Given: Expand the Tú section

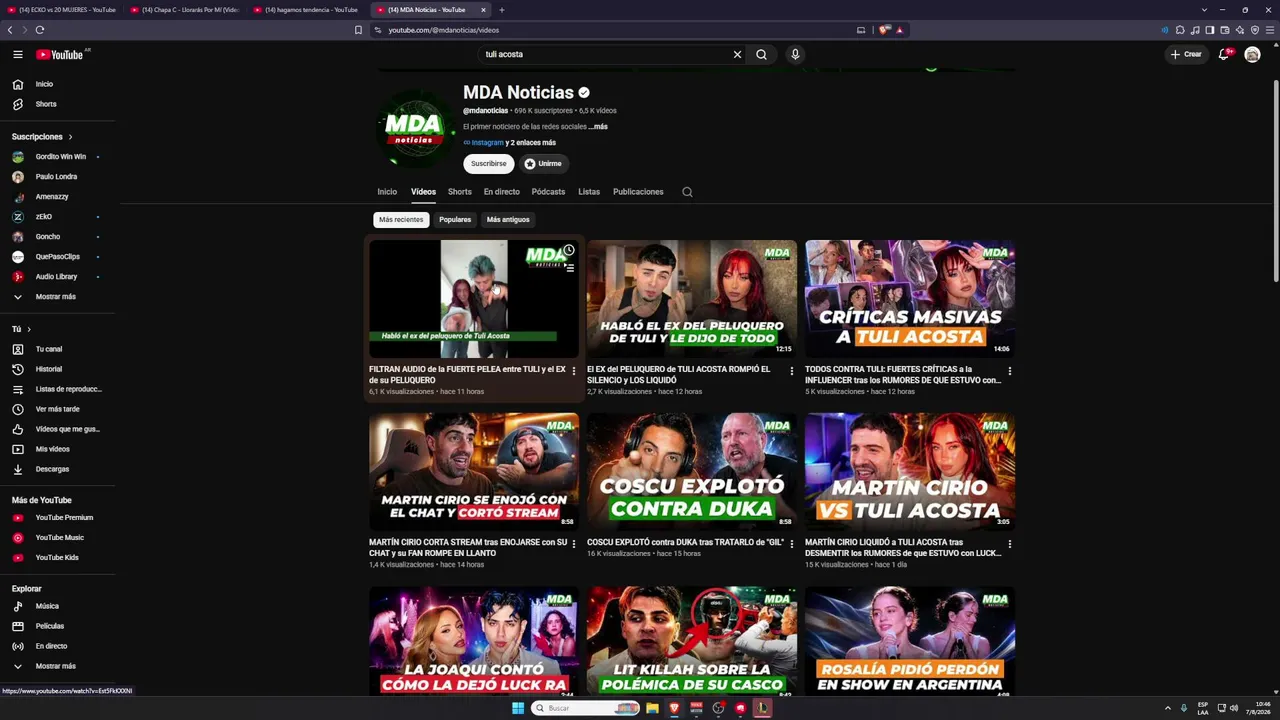Looking at the screenshot, I should pyautogui.click(x=21, y=329).
